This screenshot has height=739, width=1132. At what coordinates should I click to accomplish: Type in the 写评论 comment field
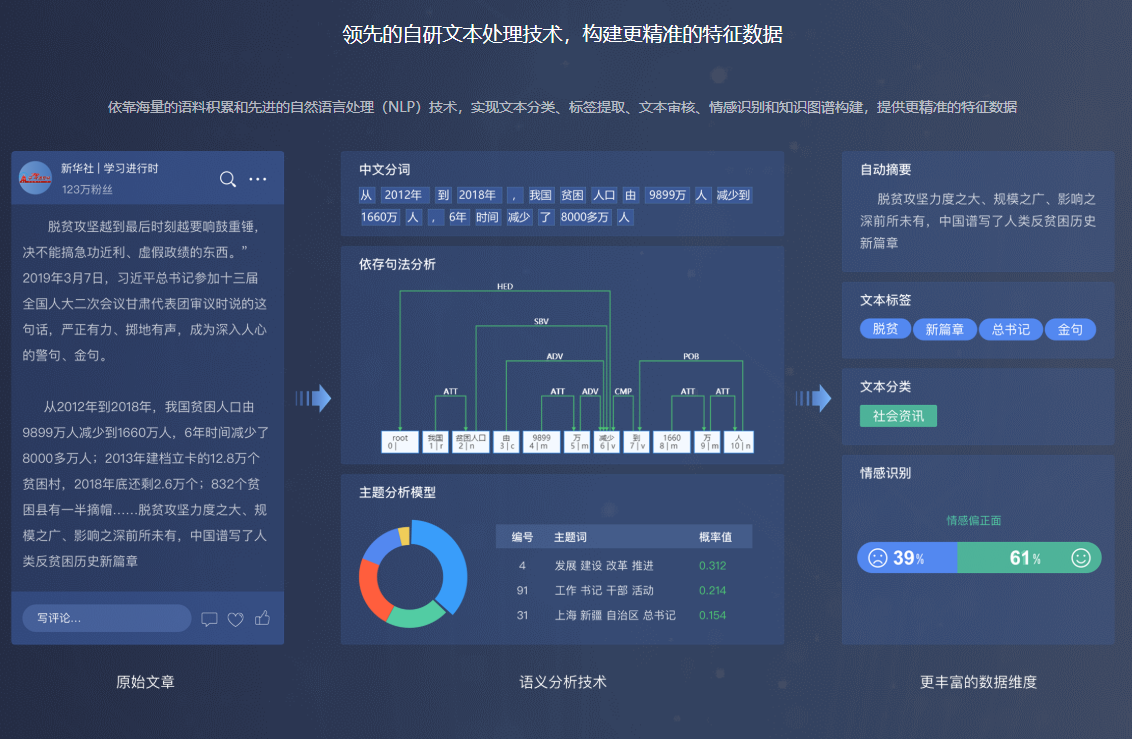pyautogui.click(x=106, y=618)
